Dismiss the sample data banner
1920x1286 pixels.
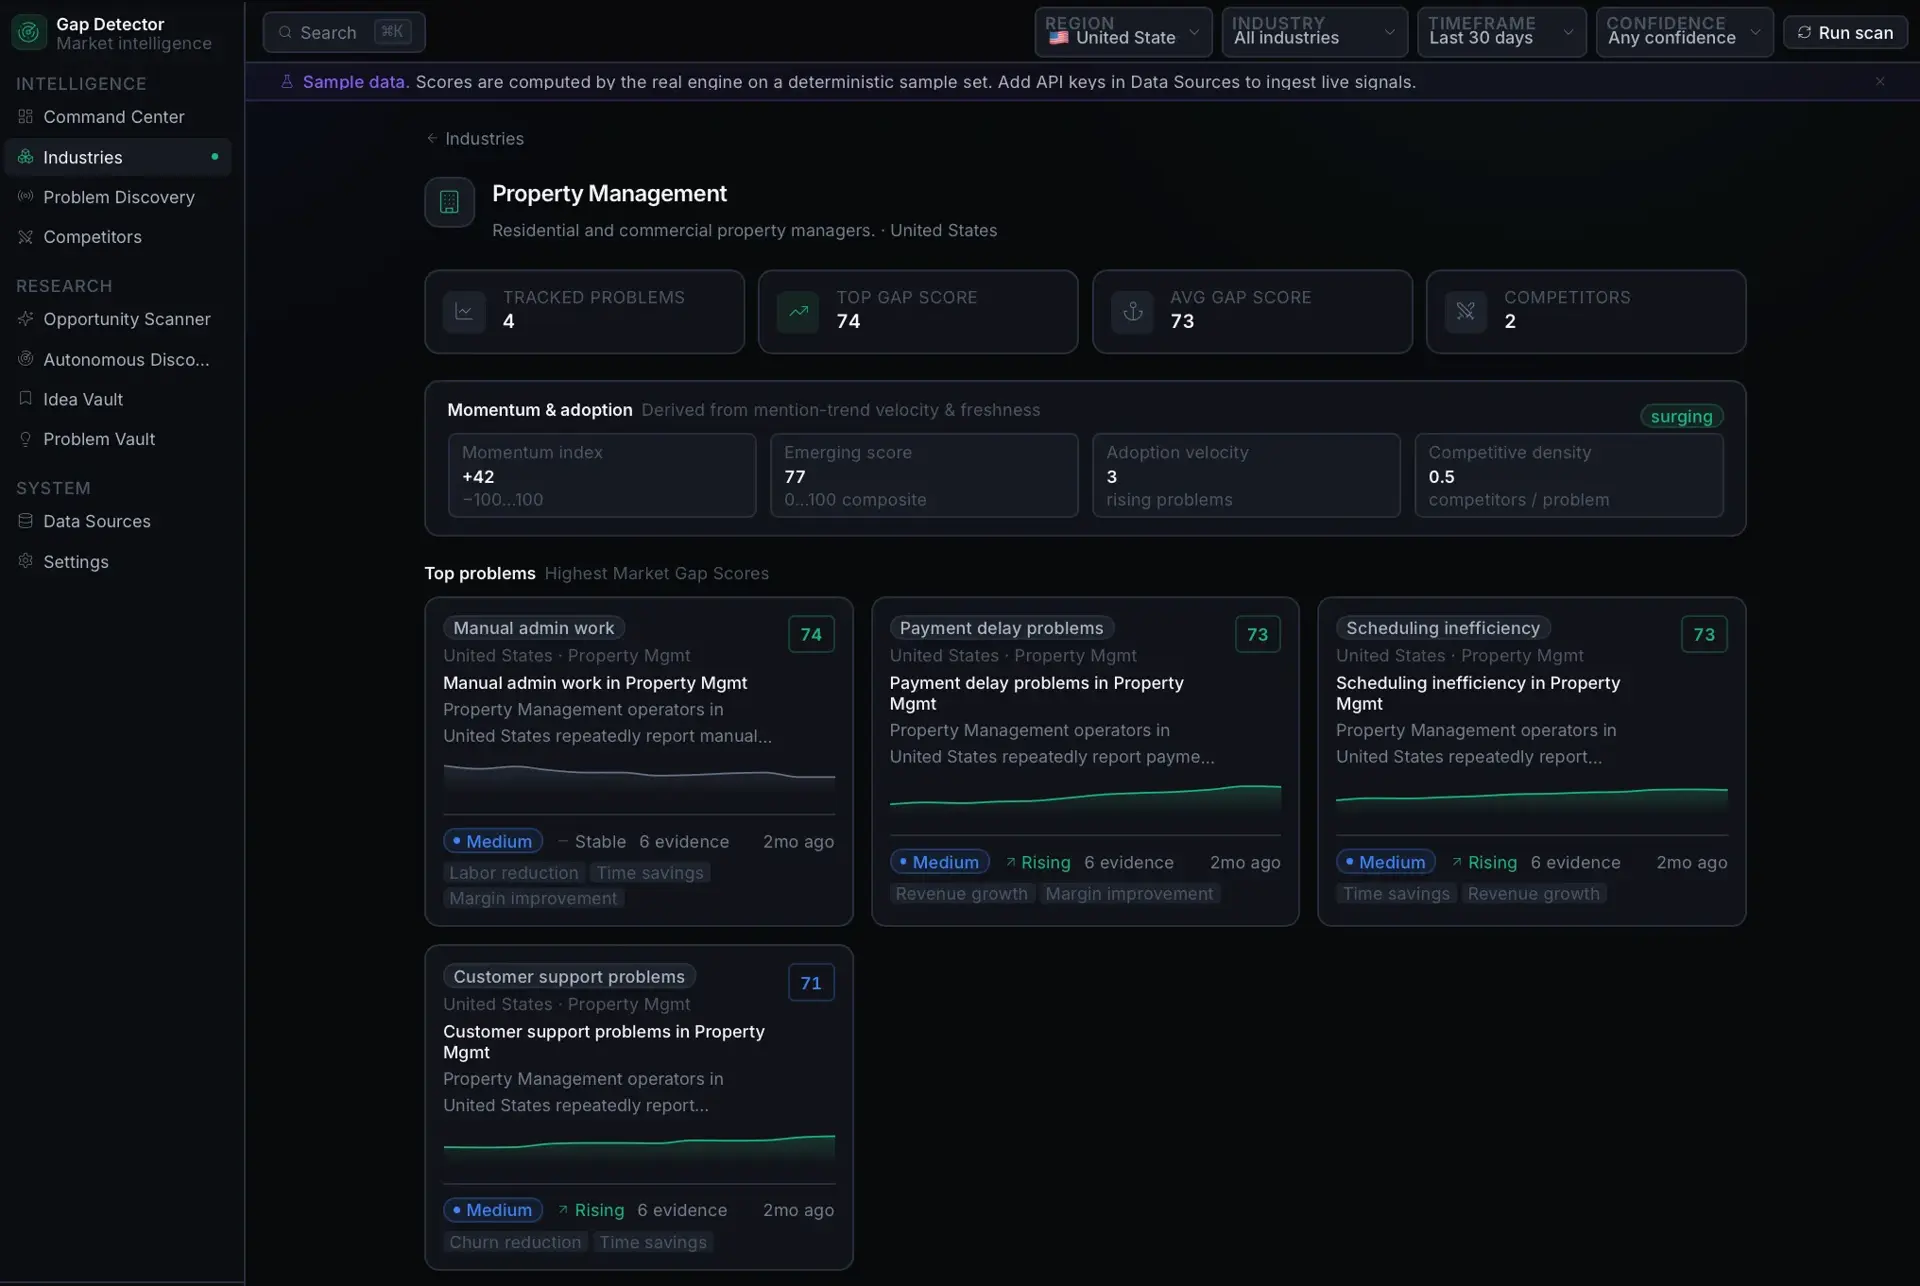[x=1880, y=81]
